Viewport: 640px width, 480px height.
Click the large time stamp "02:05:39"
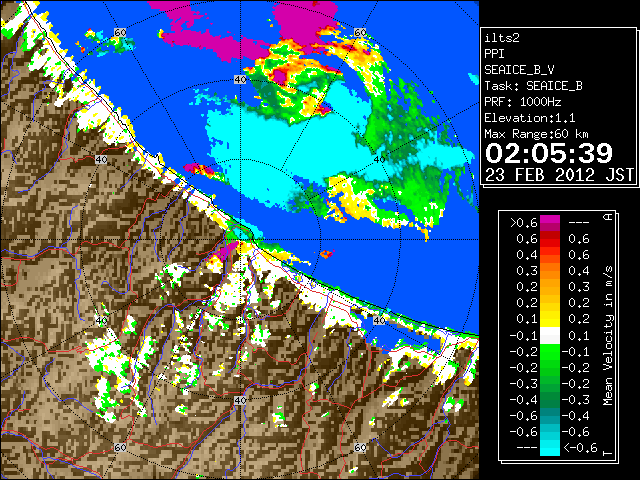pos(549,153)
